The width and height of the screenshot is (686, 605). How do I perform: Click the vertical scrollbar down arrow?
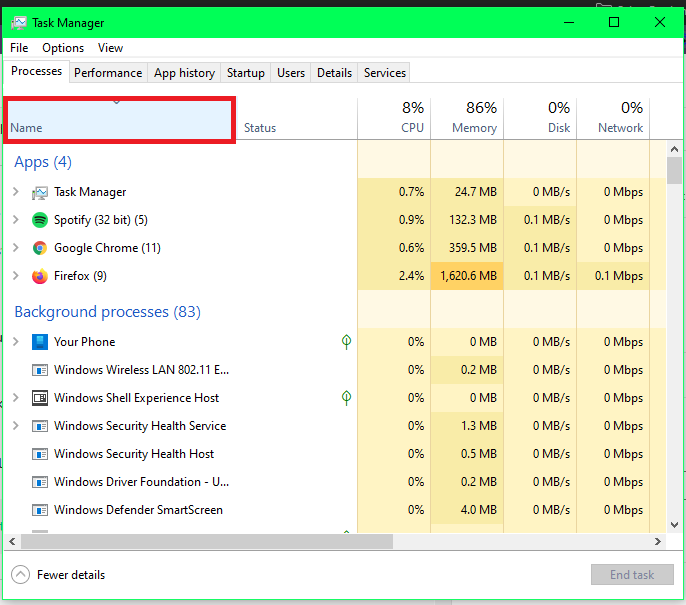[x=674, y=525]
